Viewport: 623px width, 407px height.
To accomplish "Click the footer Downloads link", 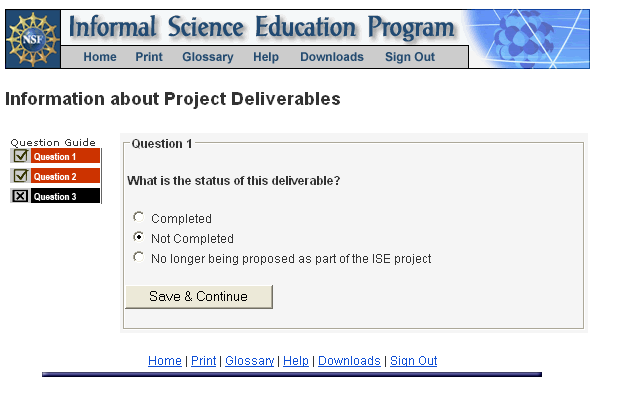I will pyautogui.click(x=349, y=361).
